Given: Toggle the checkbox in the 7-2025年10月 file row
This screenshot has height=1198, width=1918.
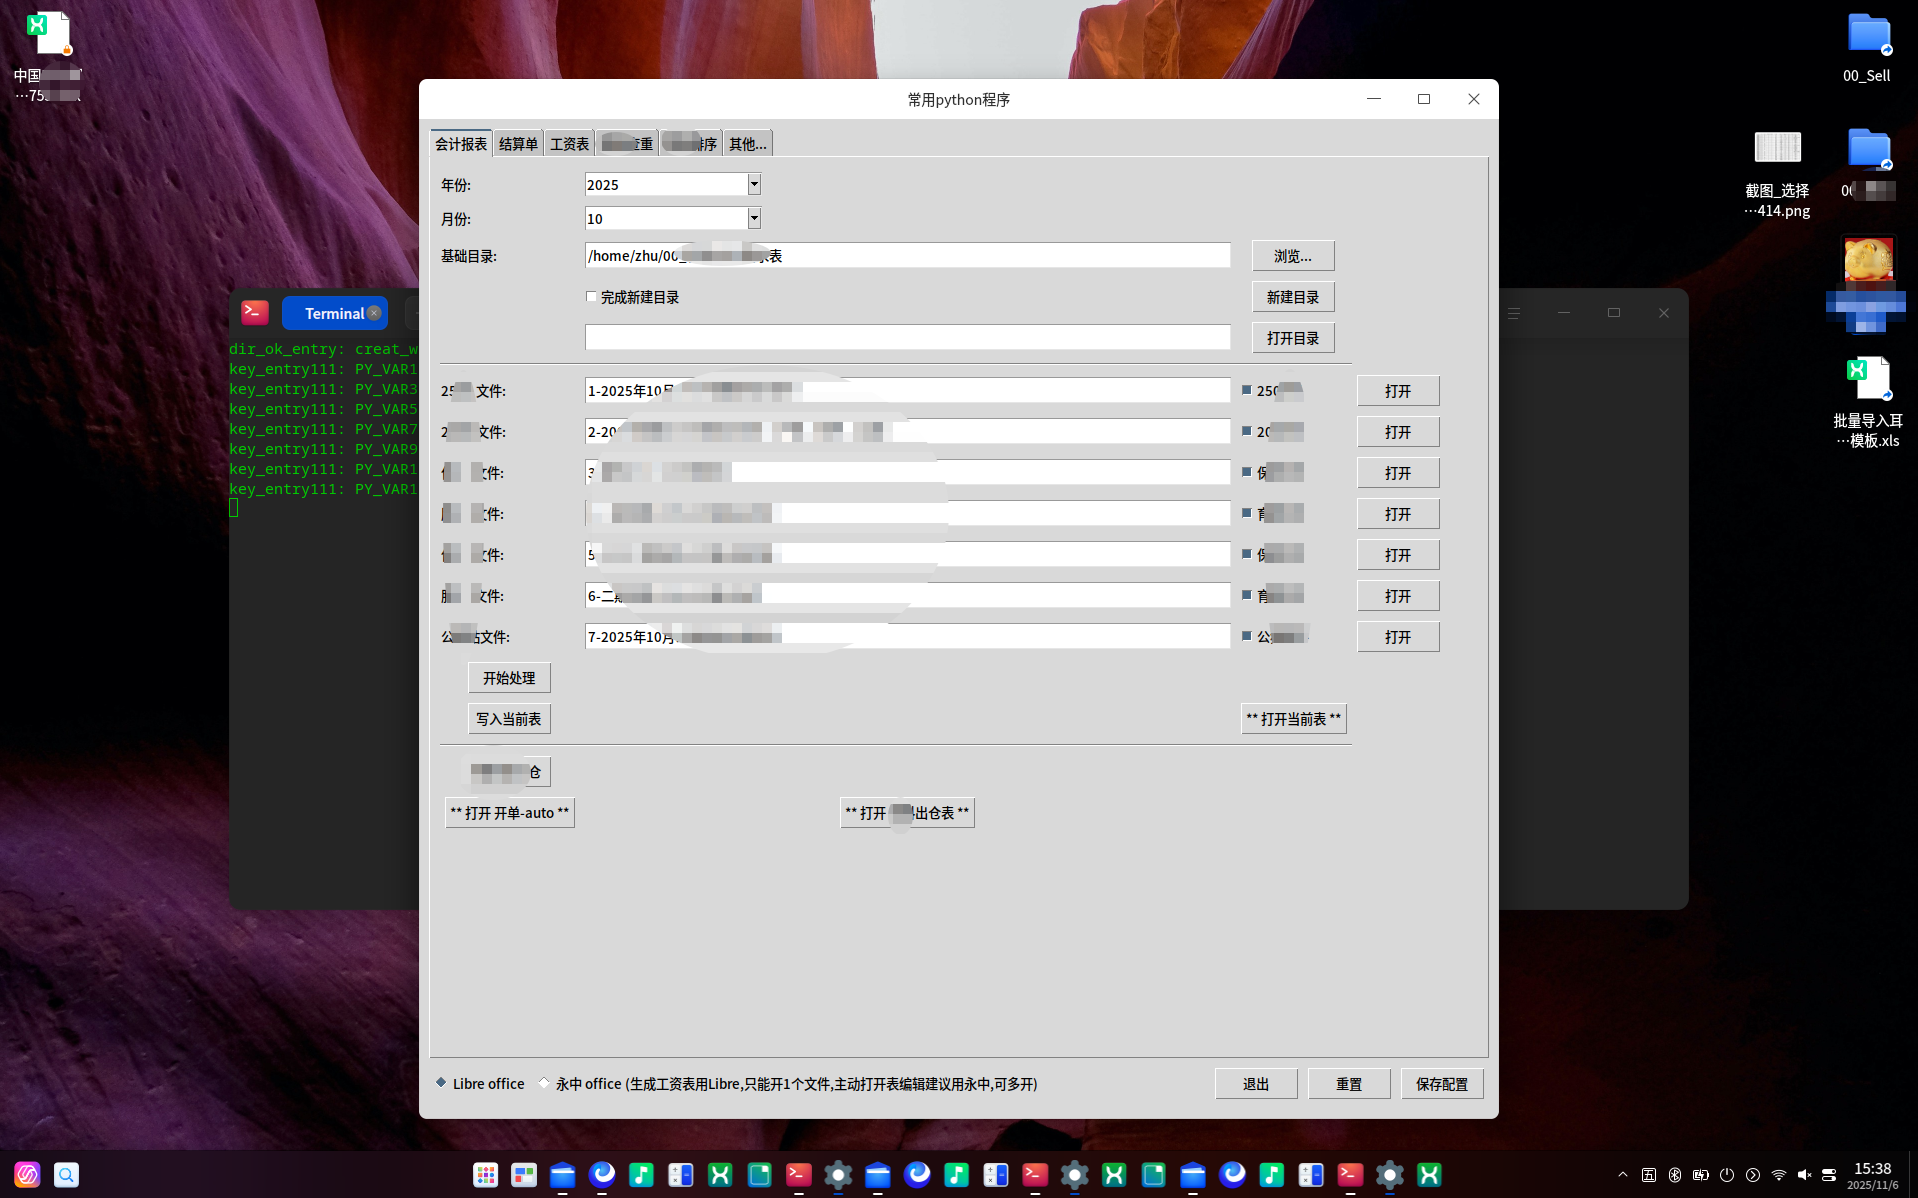Looking at the screenshot, I should click(x=1247, y=636).
